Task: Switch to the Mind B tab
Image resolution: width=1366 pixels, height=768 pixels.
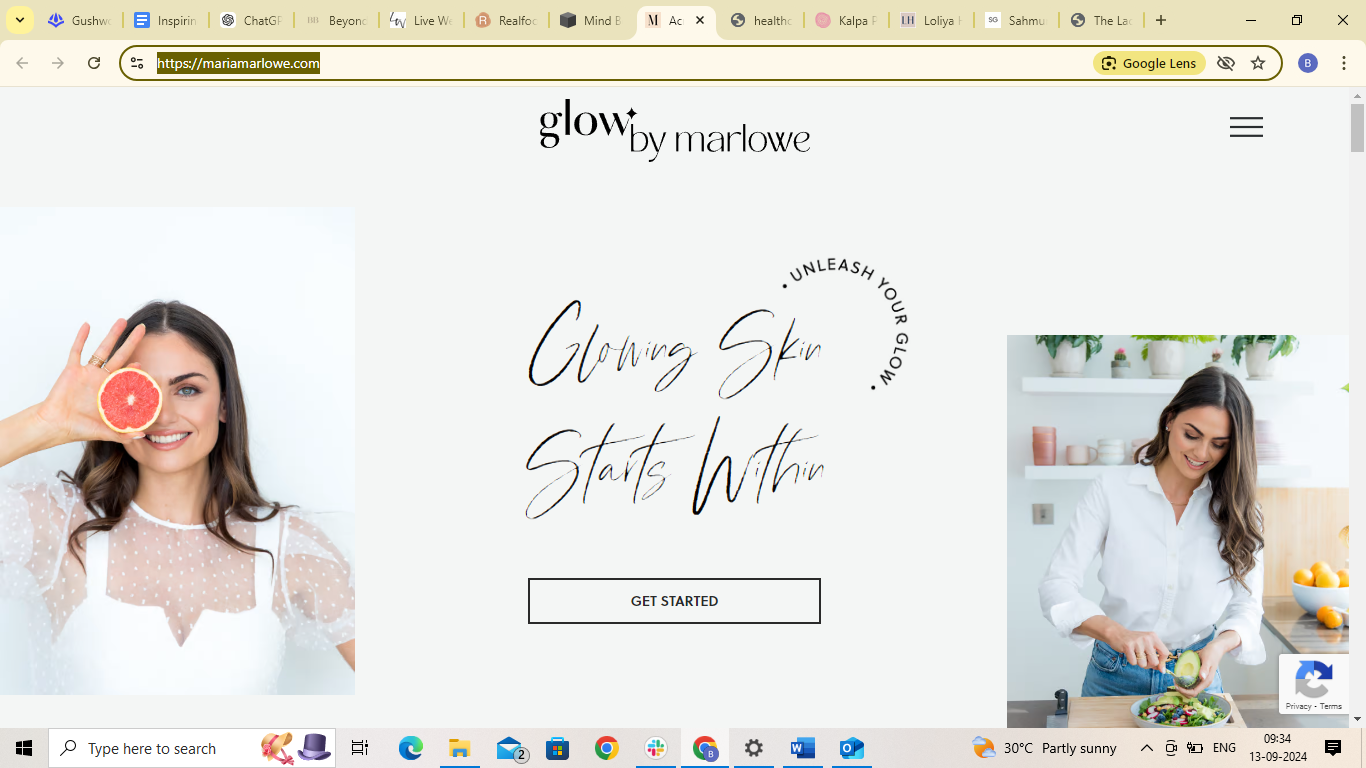Action: (x=592, y=20)
